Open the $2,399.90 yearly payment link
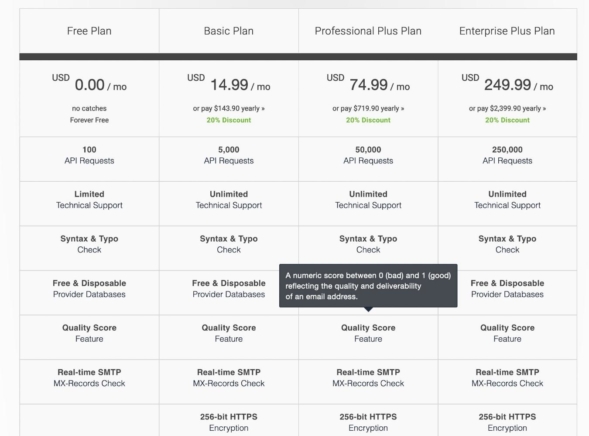The width and height of the screenshot is (589, 436). click(x=507, y=109)
